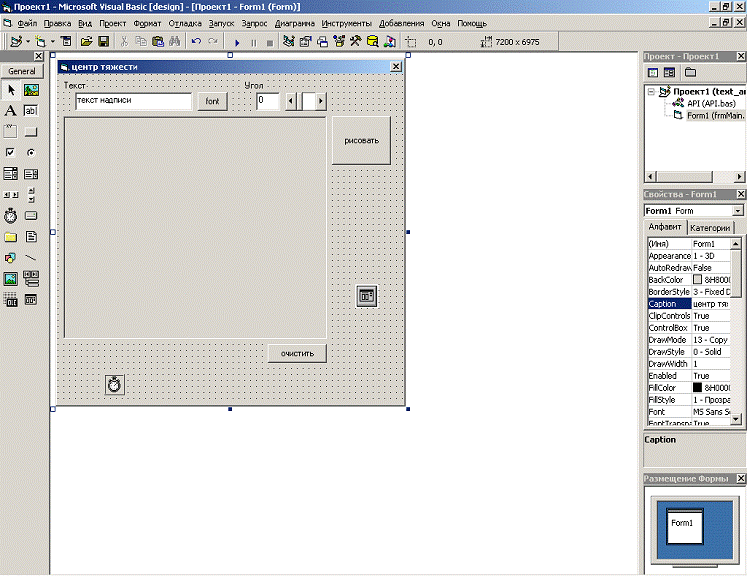The height and width of the screenshot is (576, 747).
Task: Open the object dropdown in Properties panel
Action: 737,211
